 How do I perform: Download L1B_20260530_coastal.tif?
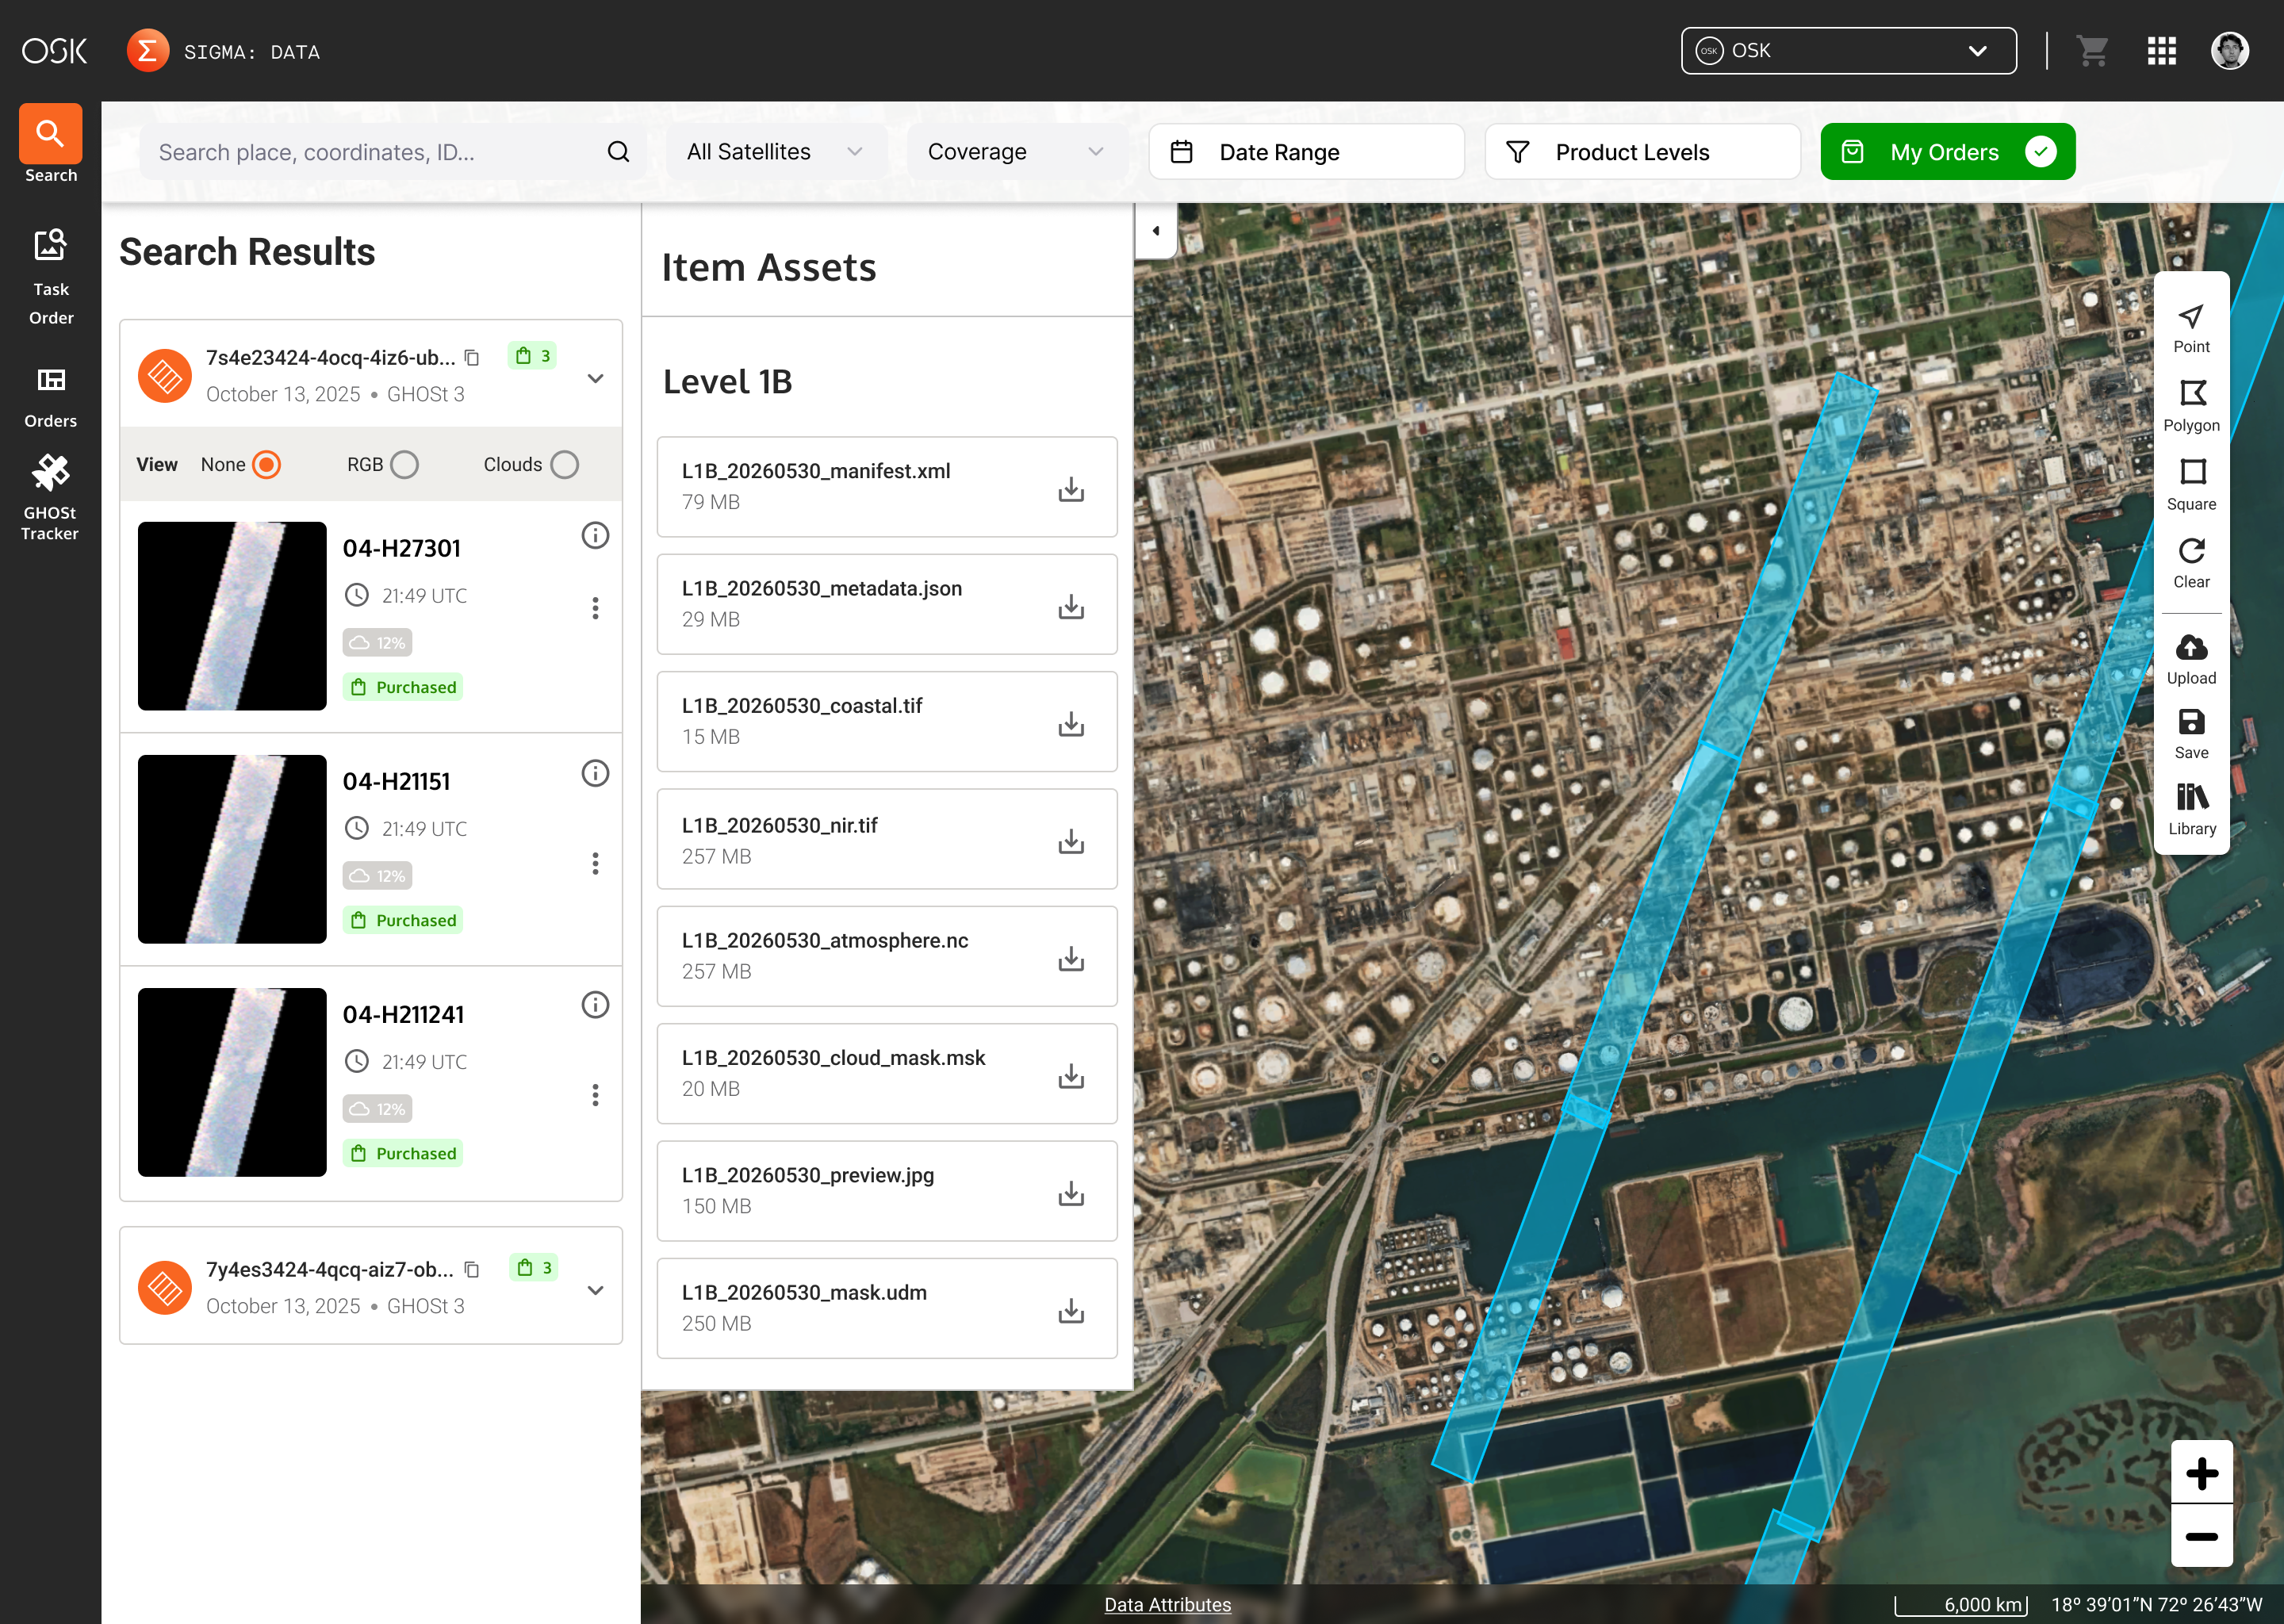pos(1071,723)
